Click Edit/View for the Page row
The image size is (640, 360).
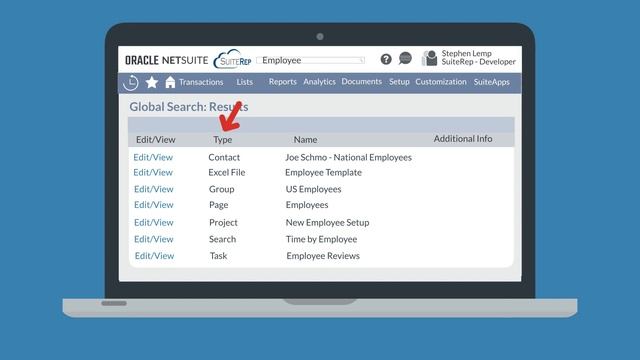154,204
